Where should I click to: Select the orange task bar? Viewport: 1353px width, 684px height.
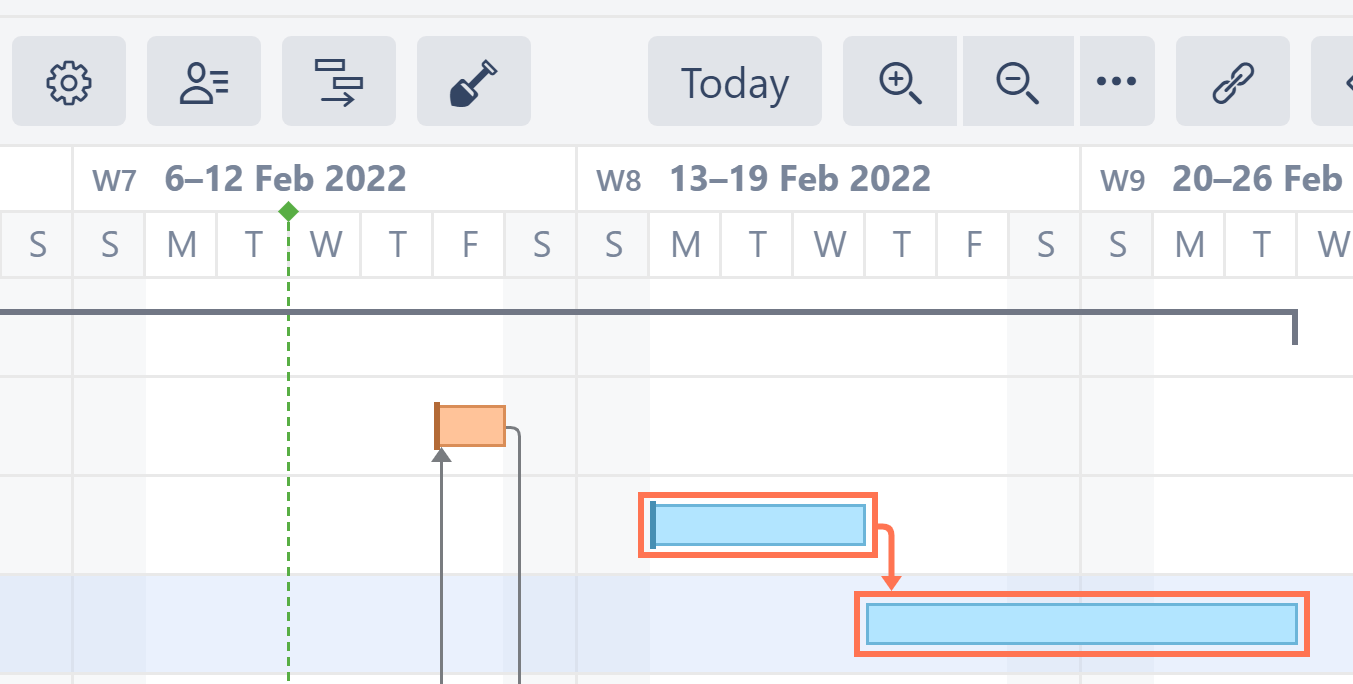point(472,426)
